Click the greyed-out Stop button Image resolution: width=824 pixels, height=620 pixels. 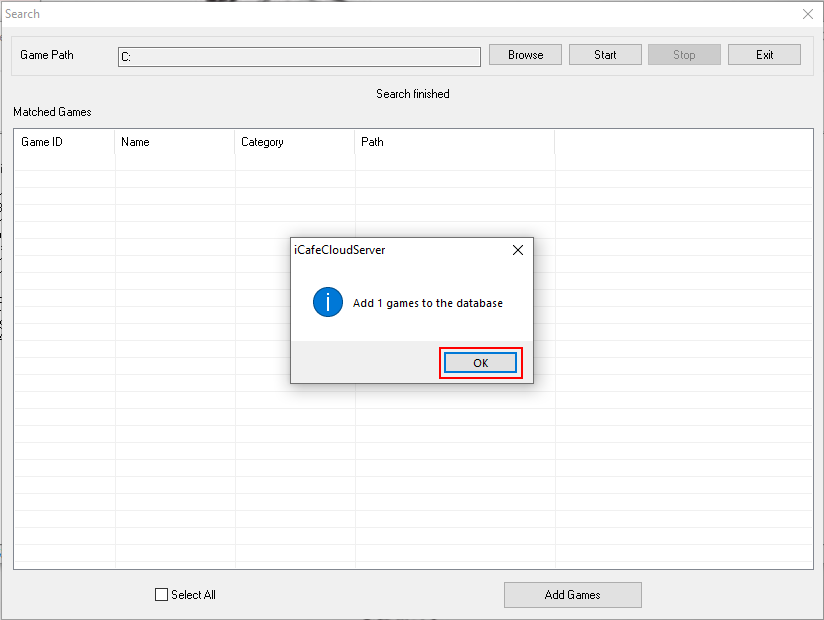684,55
